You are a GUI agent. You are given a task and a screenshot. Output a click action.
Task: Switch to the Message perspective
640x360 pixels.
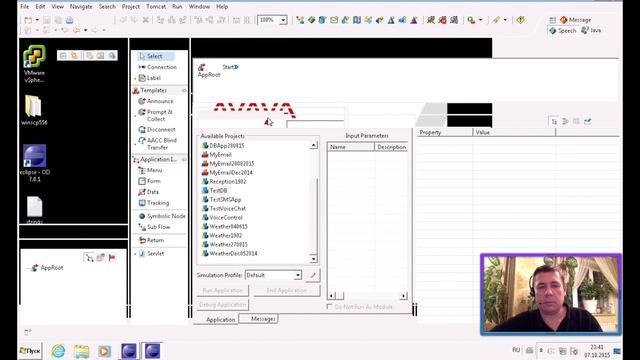[x=576, y=20]
